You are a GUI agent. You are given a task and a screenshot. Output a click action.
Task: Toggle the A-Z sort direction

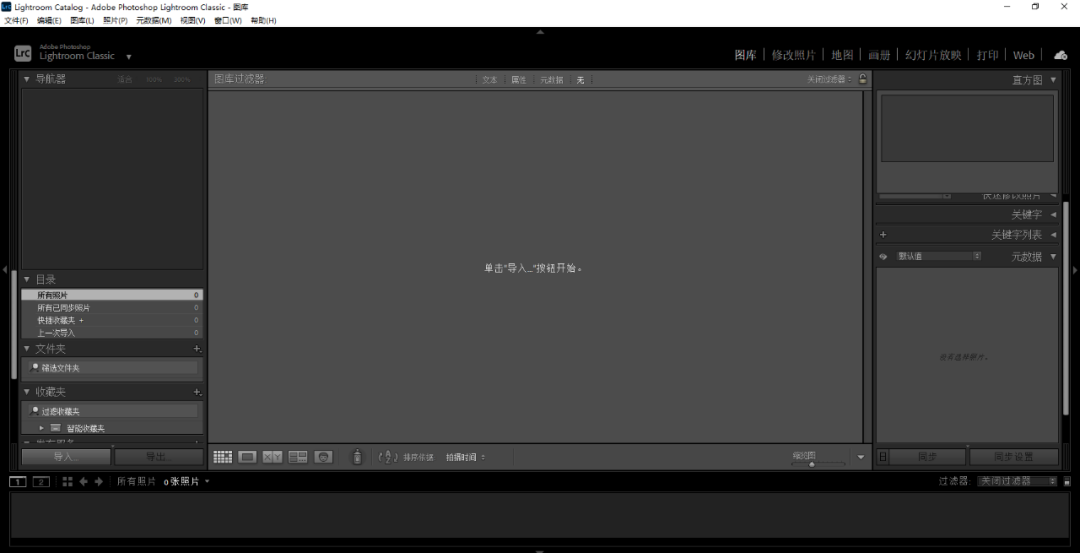(x=388, y=457)
